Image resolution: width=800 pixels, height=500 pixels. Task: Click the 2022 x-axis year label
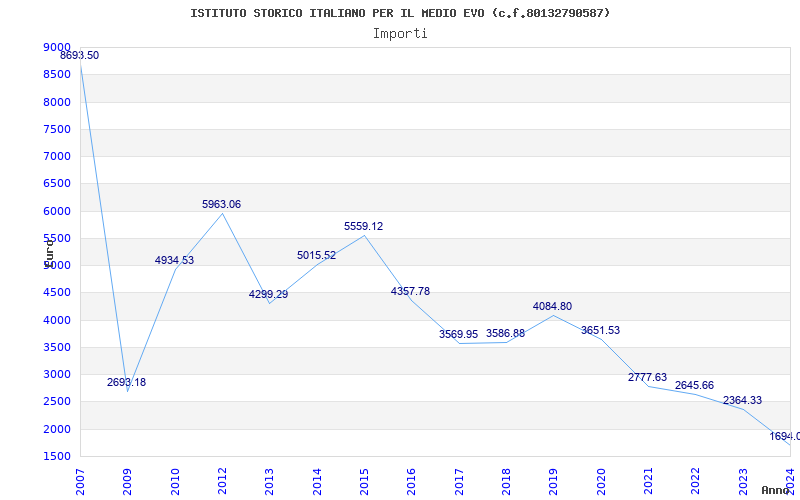coord(695,481)
